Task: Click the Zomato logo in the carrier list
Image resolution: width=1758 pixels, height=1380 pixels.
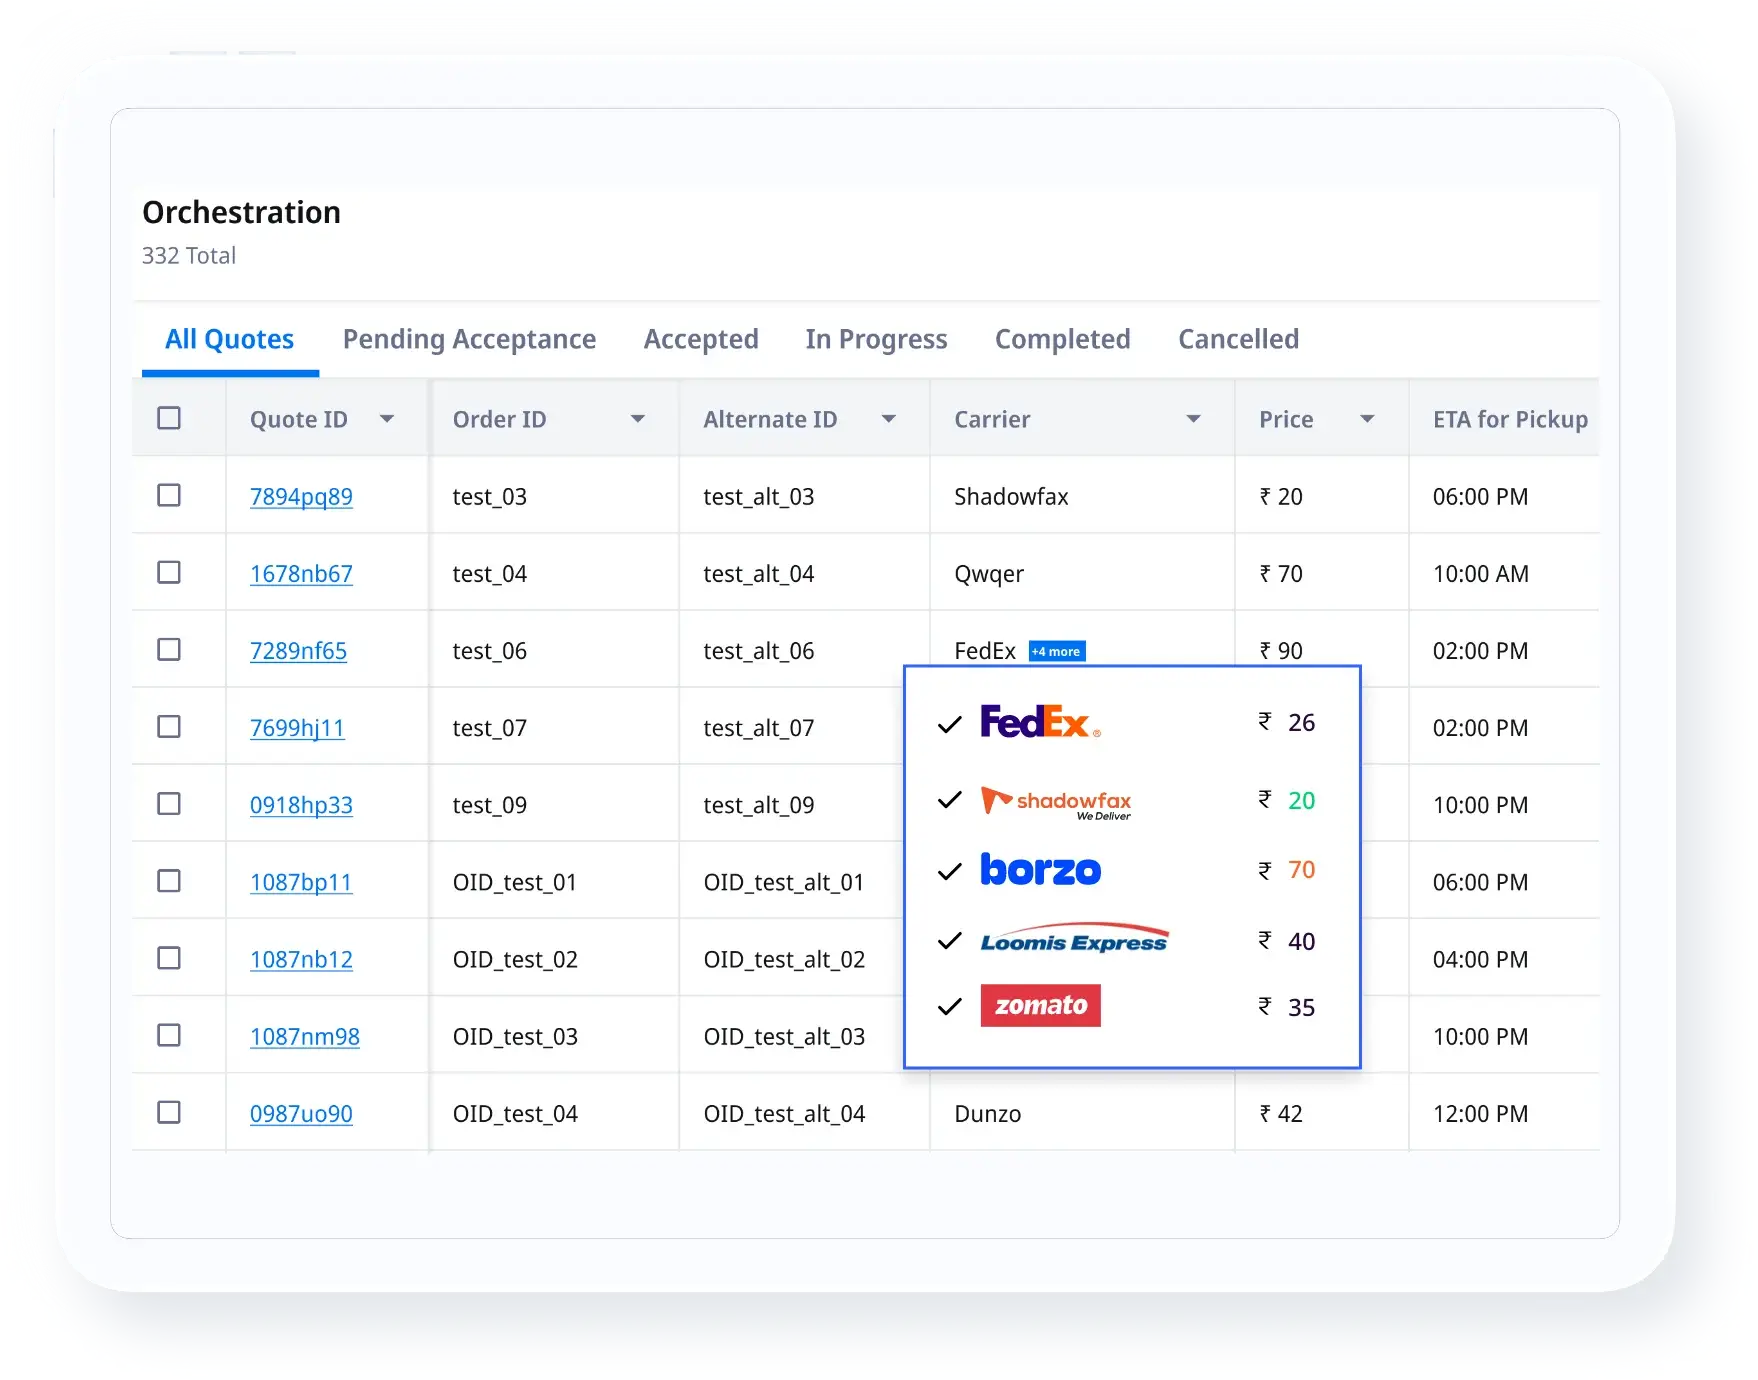Action: [x=1040, y=1006]
